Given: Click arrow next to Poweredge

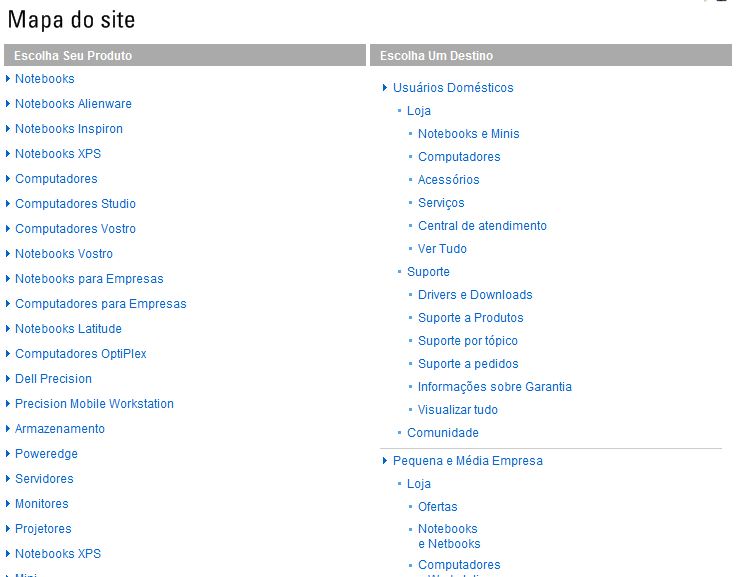Looking at the screenshot, I should [8, 453].
